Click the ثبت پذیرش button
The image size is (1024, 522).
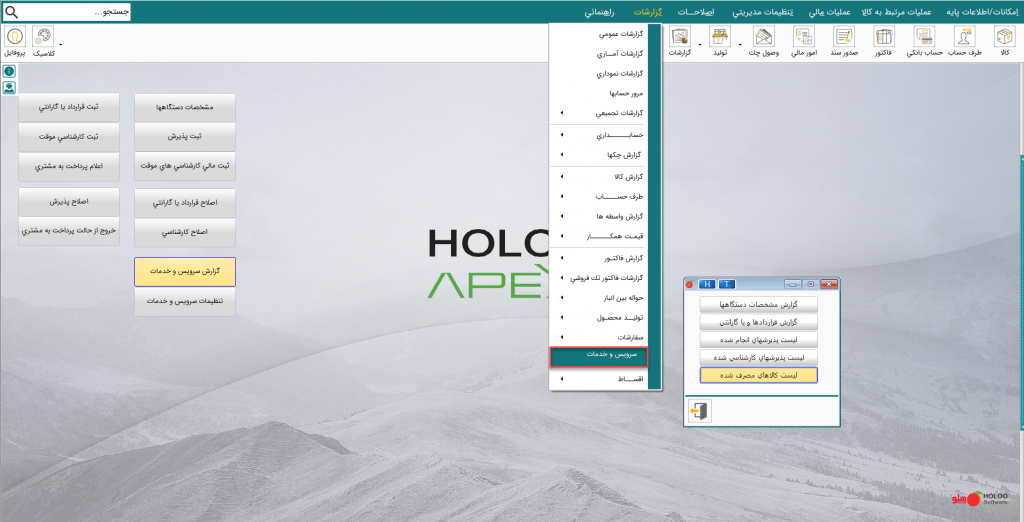[185, 137]
